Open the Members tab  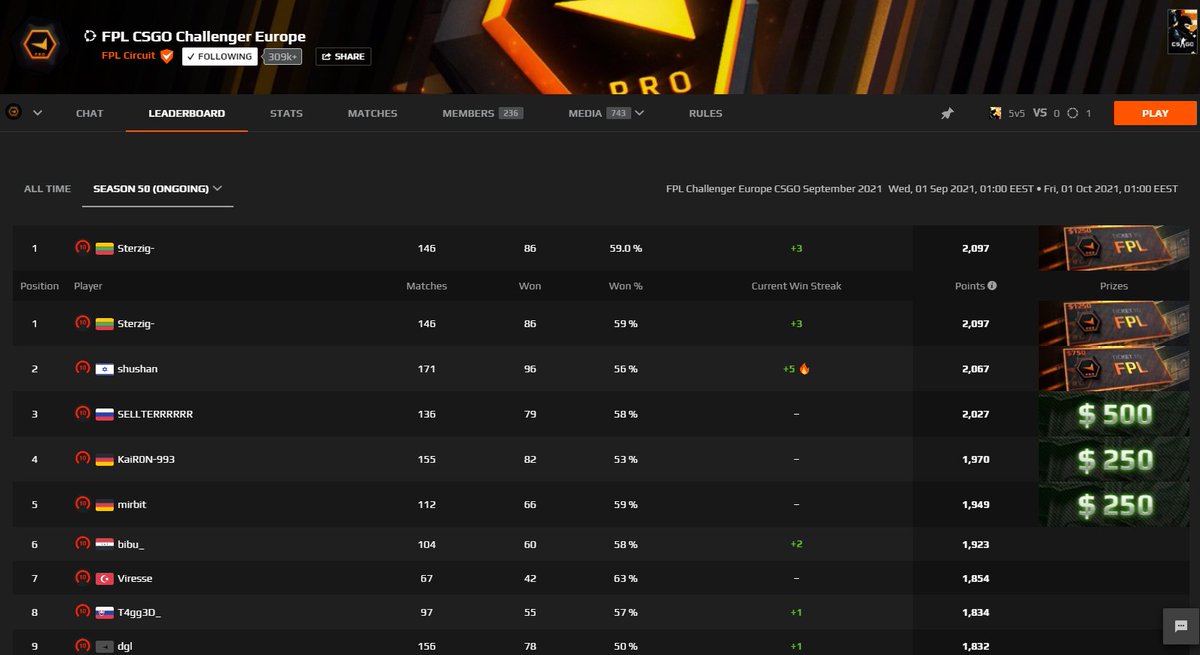(482, 113)
